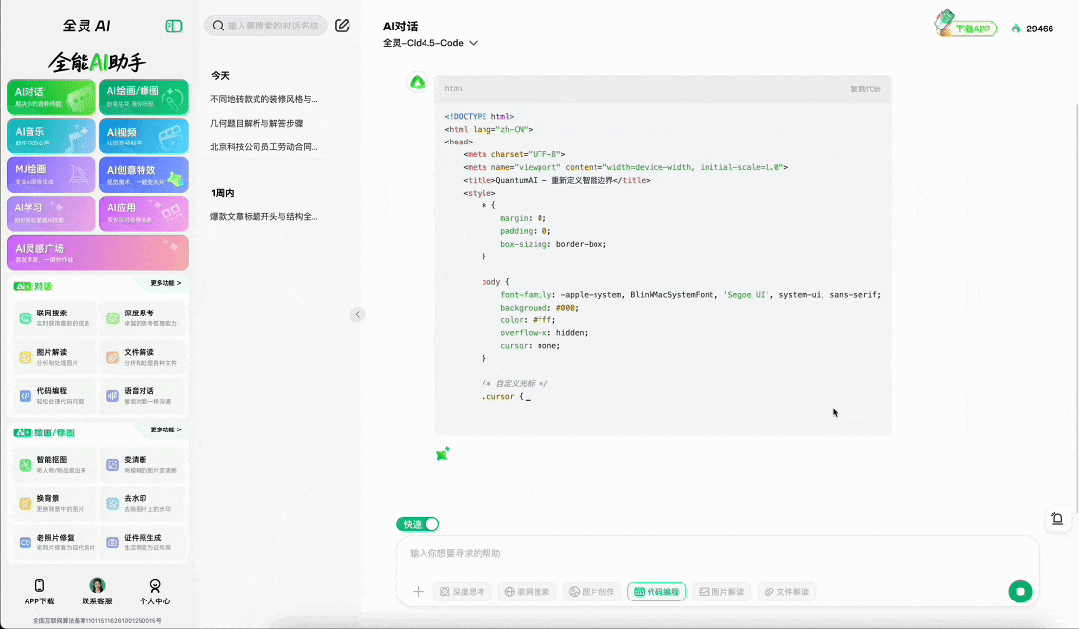The width and height of the screenshot is (1079, 629).
Task: Disable 代码编程 chip in input bar
Action: [x=656, y=592]
